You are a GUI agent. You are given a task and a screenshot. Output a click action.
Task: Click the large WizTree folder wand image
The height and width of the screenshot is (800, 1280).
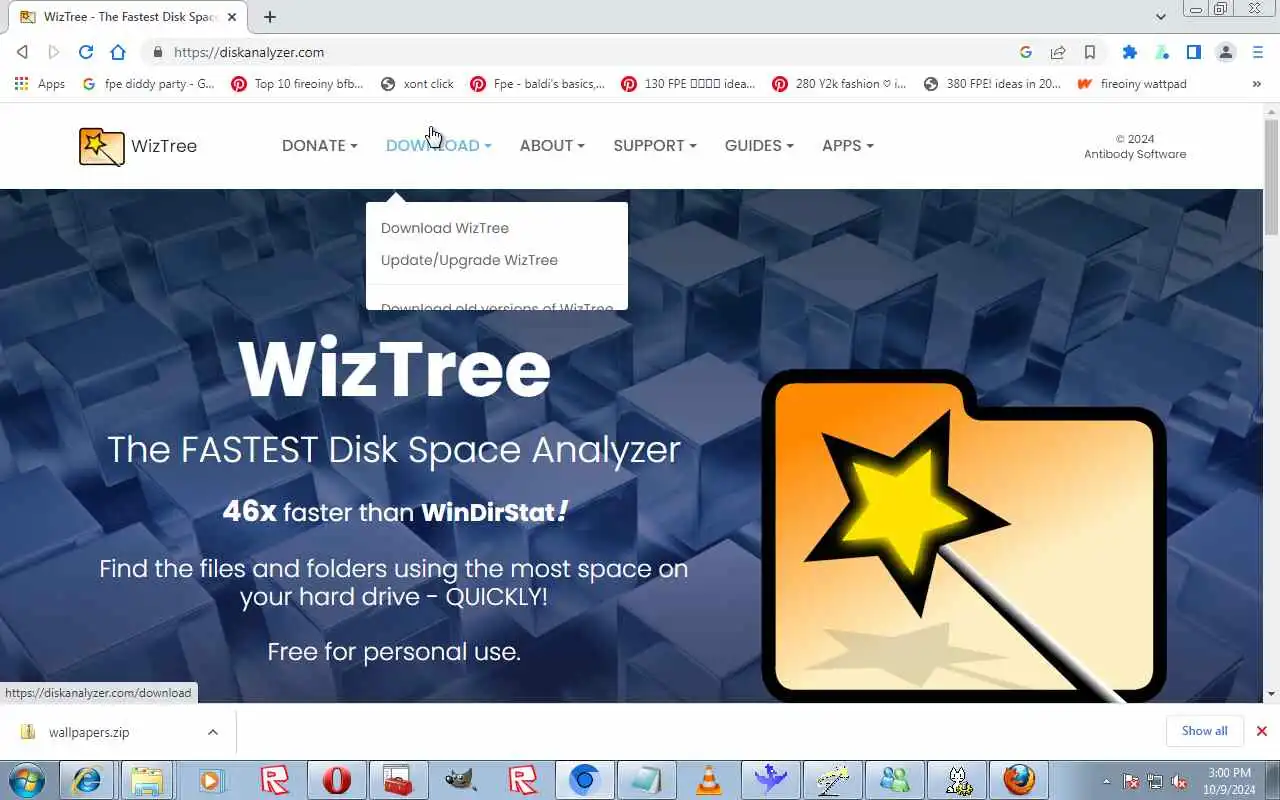pyautogui.click(x=963, y=536)
